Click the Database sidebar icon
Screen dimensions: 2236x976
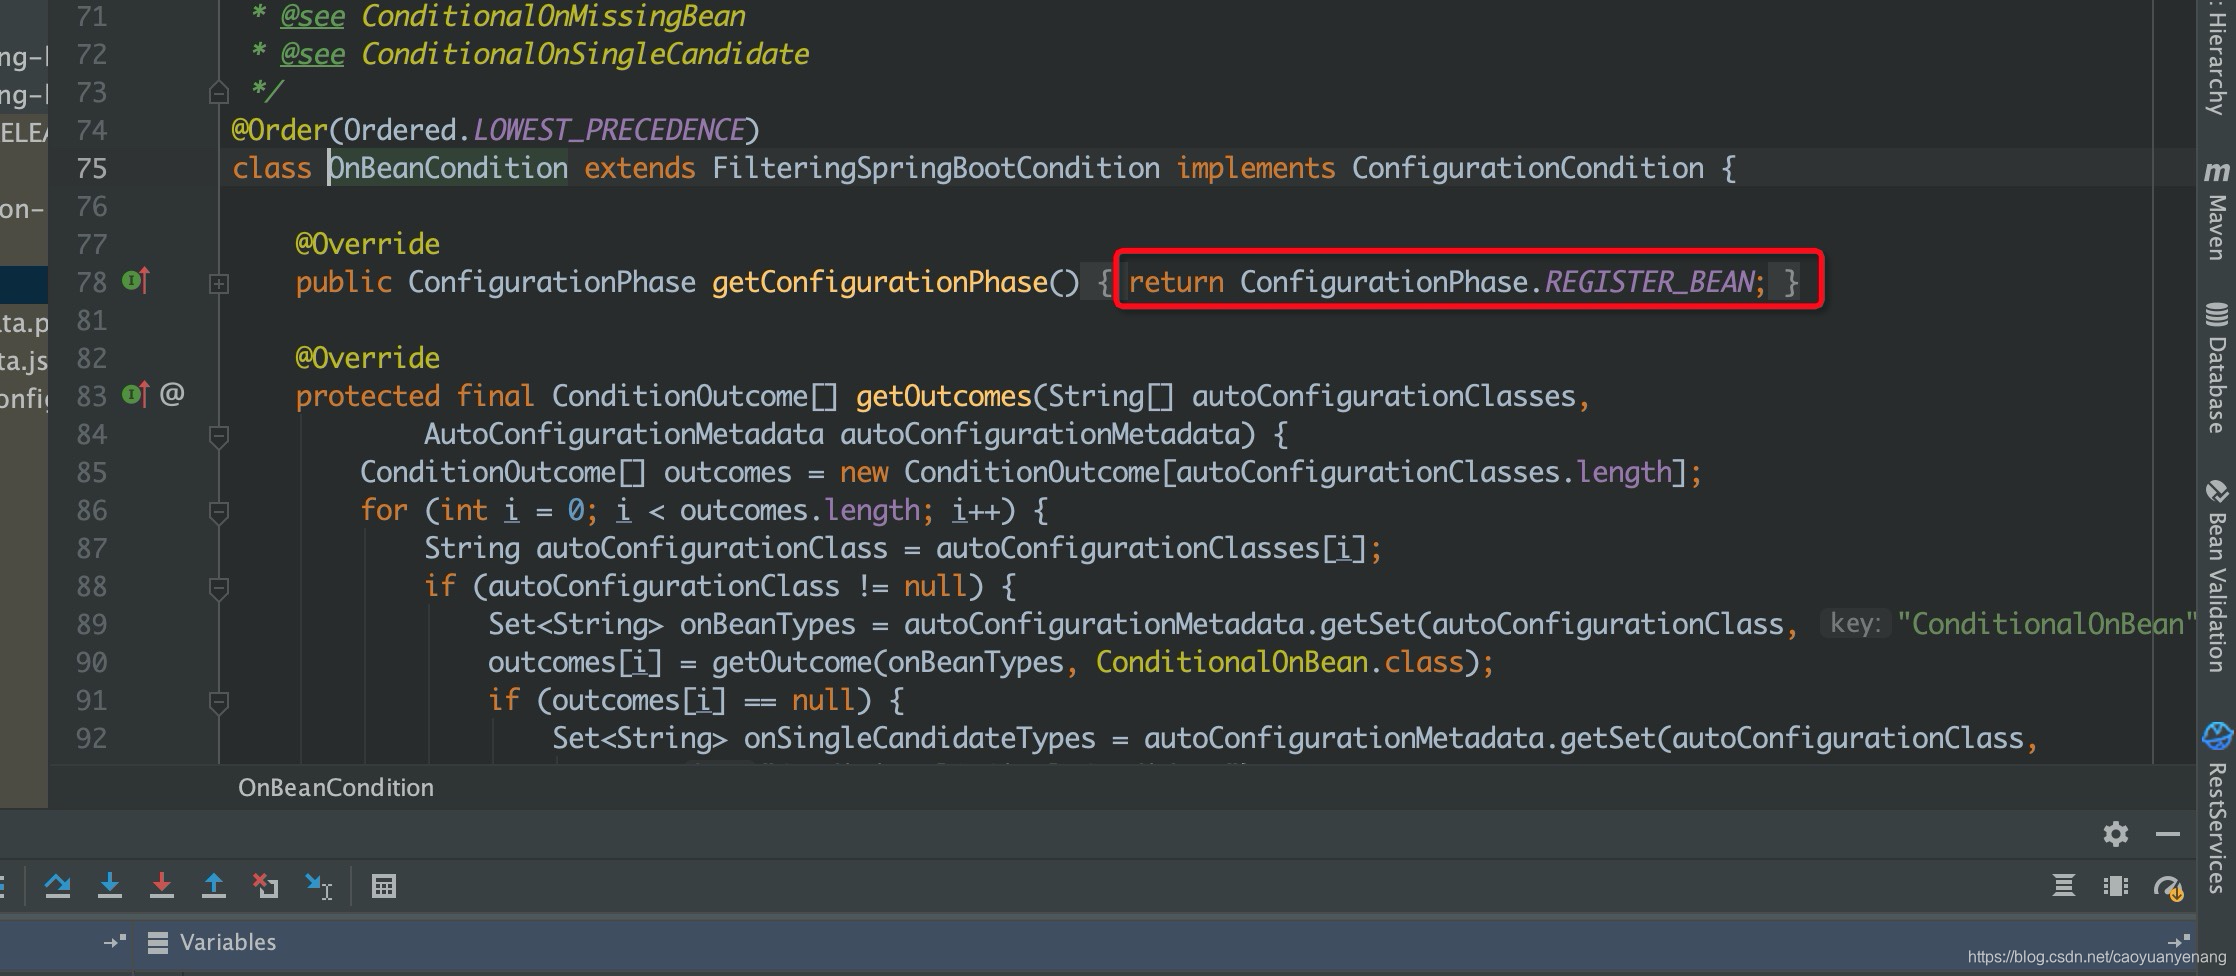coord(2216,315)
